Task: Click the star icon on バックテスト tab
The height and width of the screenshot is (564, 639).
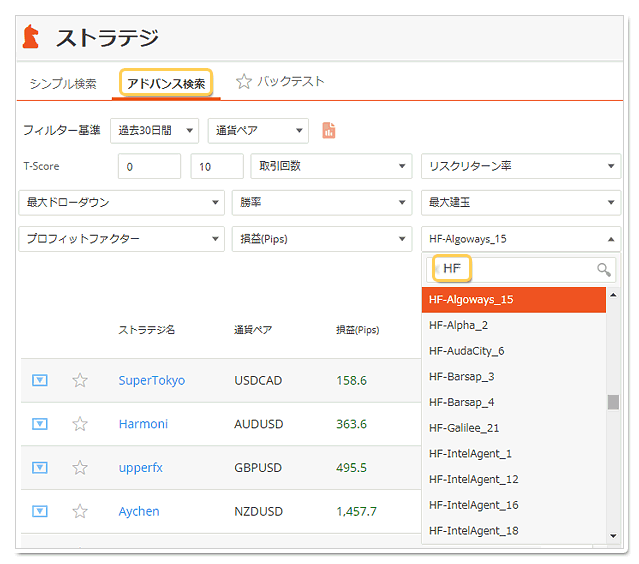Action: click(x=244, y=82)
